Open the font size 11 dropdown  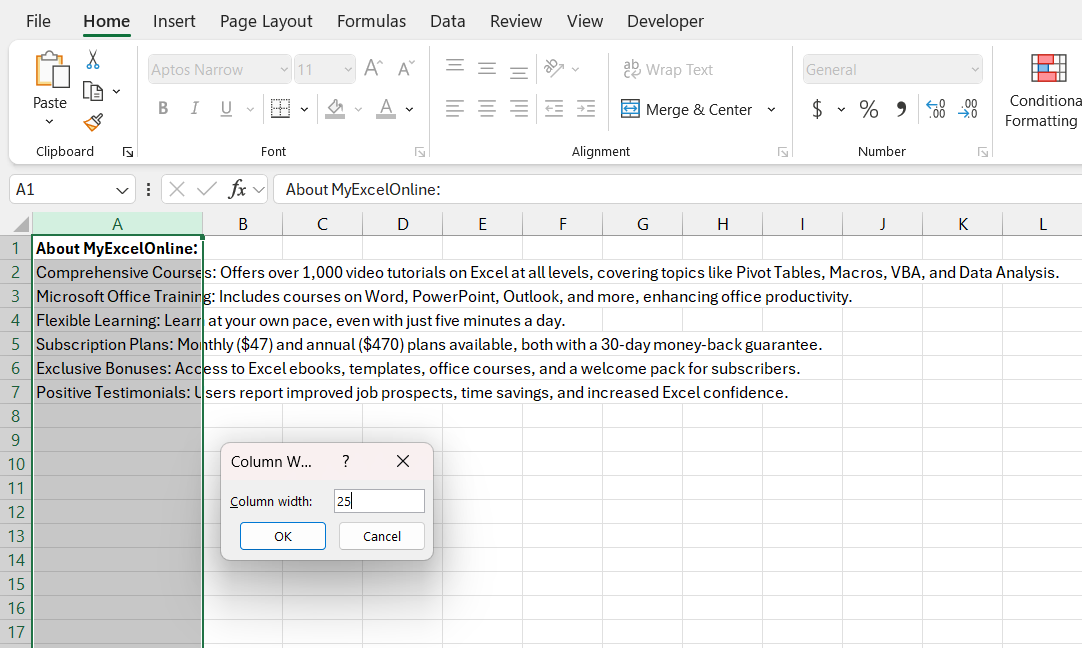(x=348, y=70)
